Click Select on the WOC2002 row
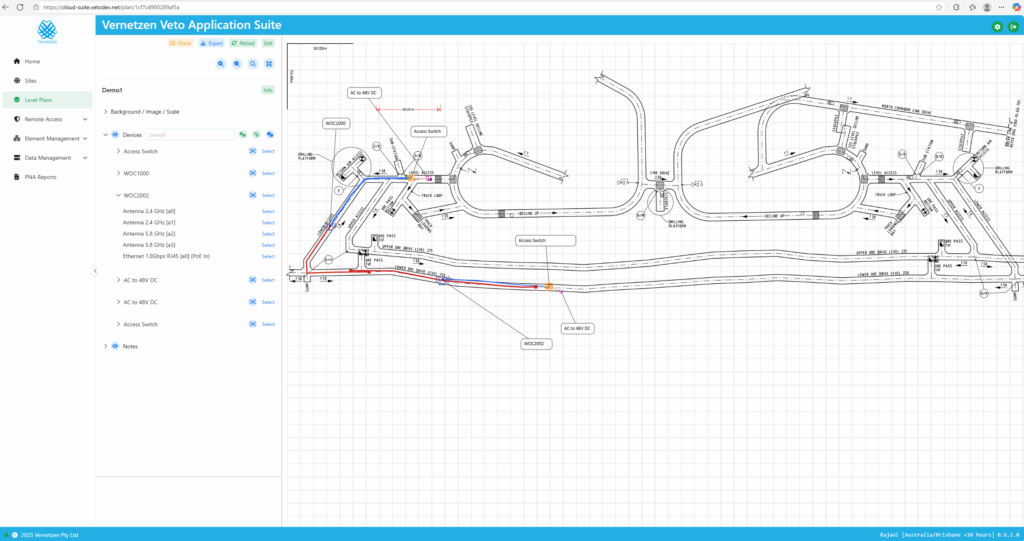This screenshot has height=541, width=1024. [268, 195]
